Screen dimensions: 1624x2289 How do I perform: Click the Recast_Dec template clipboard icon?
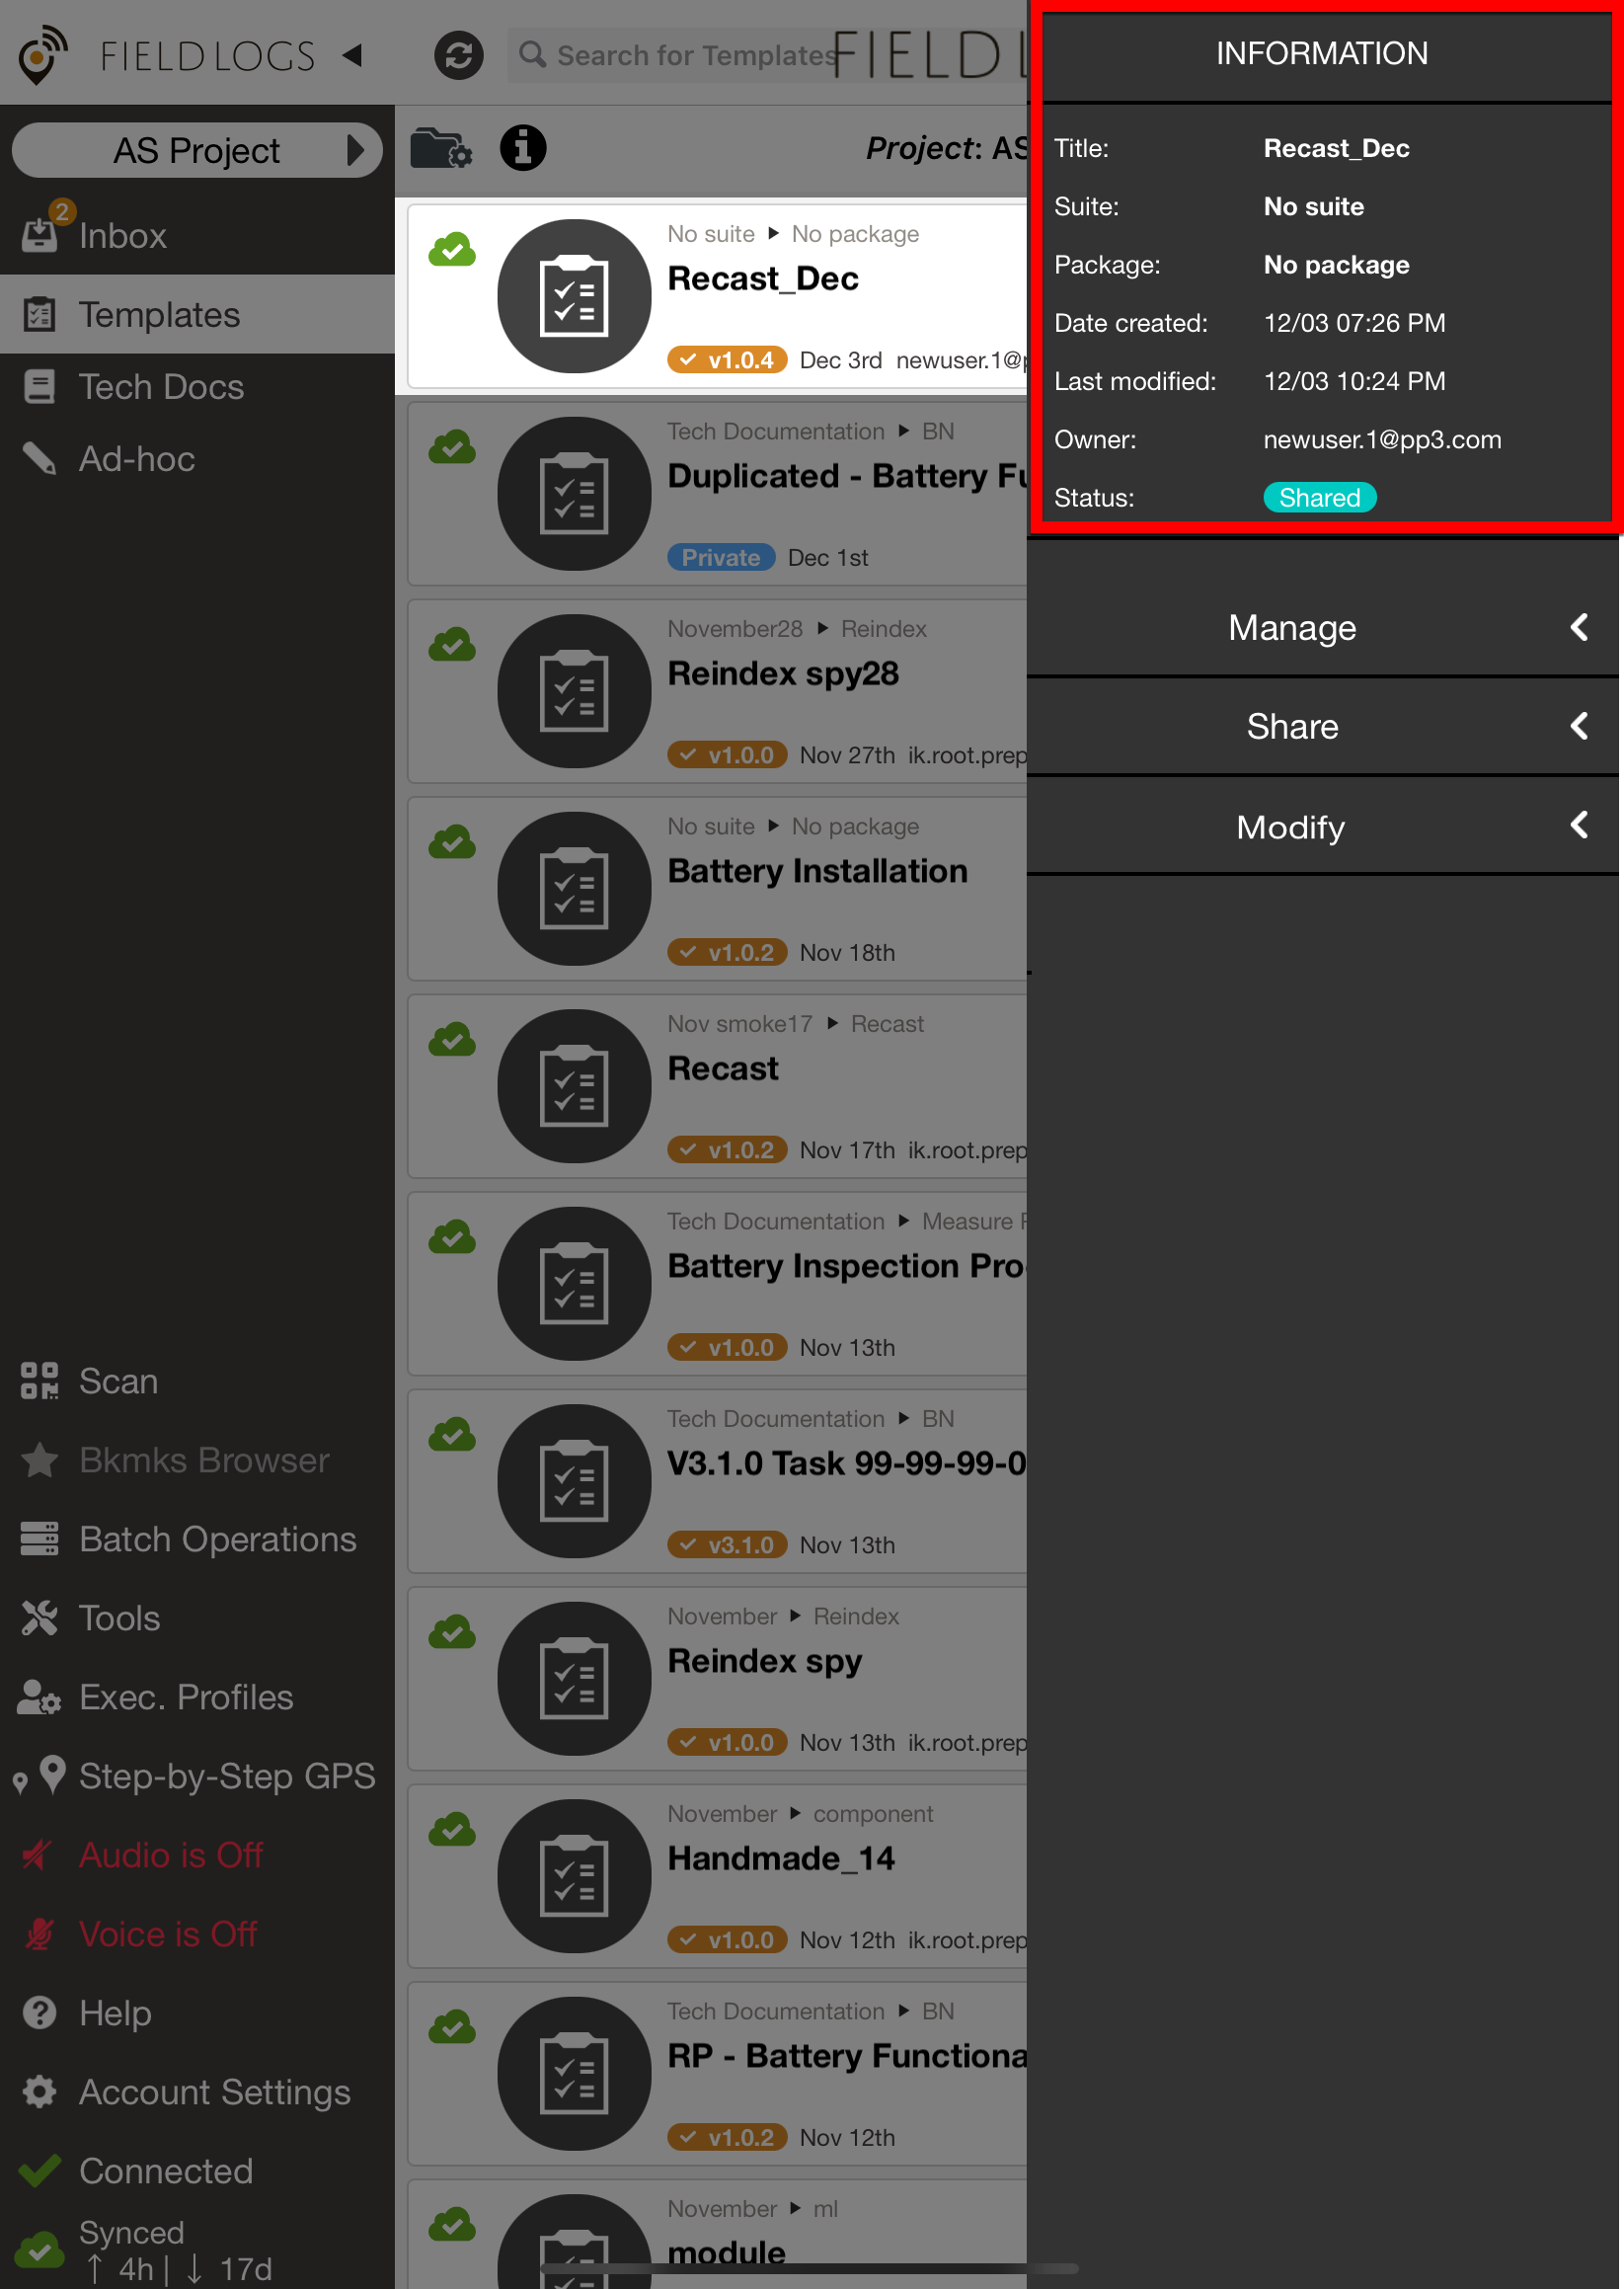574,297
